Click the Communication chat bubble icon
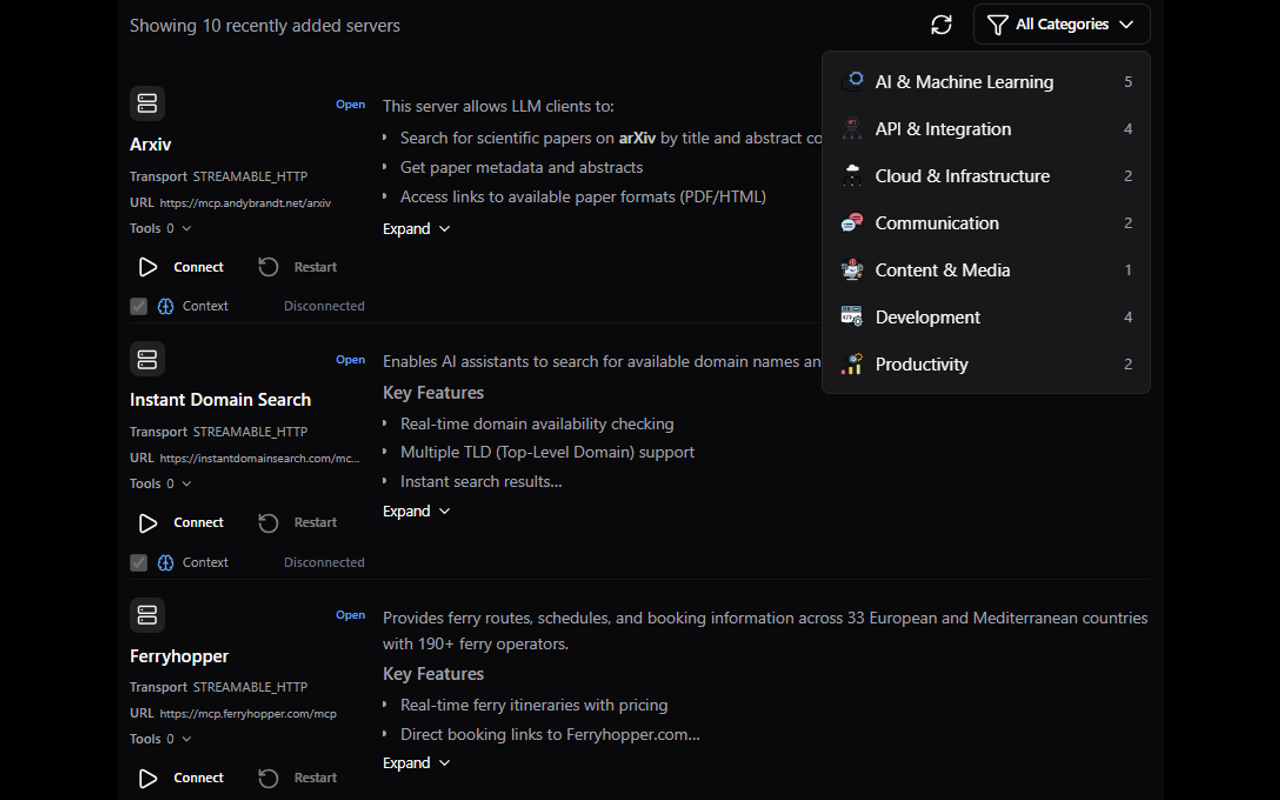Image resolution: width=1280 pixels, height=800 pixels. tap(852, 222)
